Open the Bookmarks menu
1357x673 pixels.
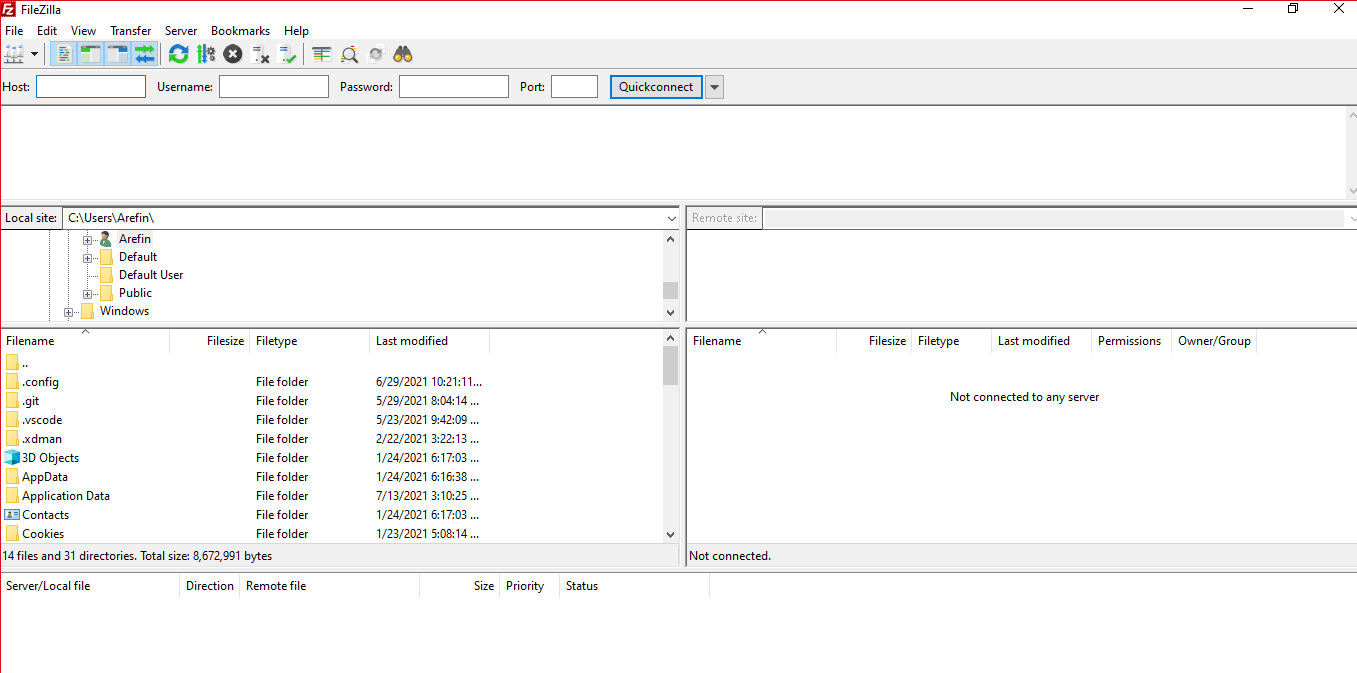click(240, 31)
